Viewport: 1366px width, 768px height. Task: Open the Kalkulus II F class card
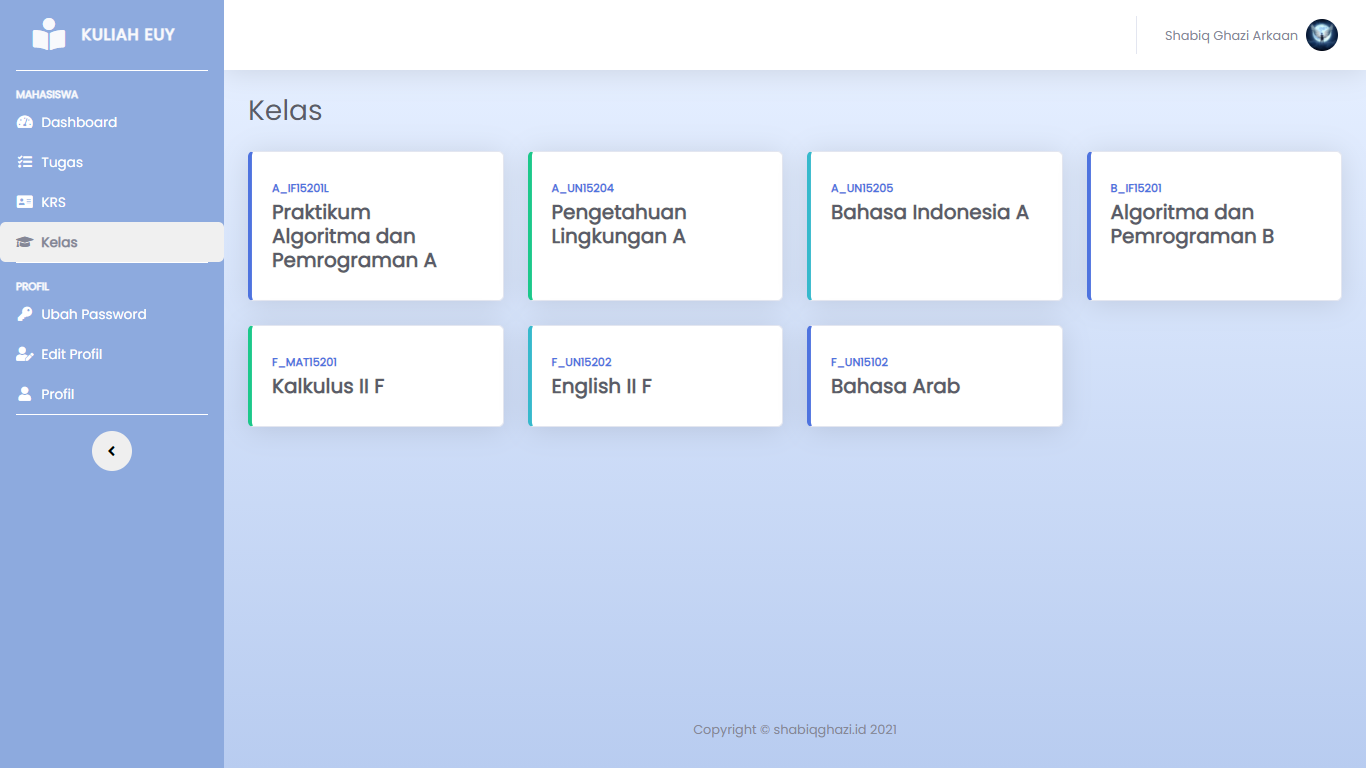[x=376, y=376]
